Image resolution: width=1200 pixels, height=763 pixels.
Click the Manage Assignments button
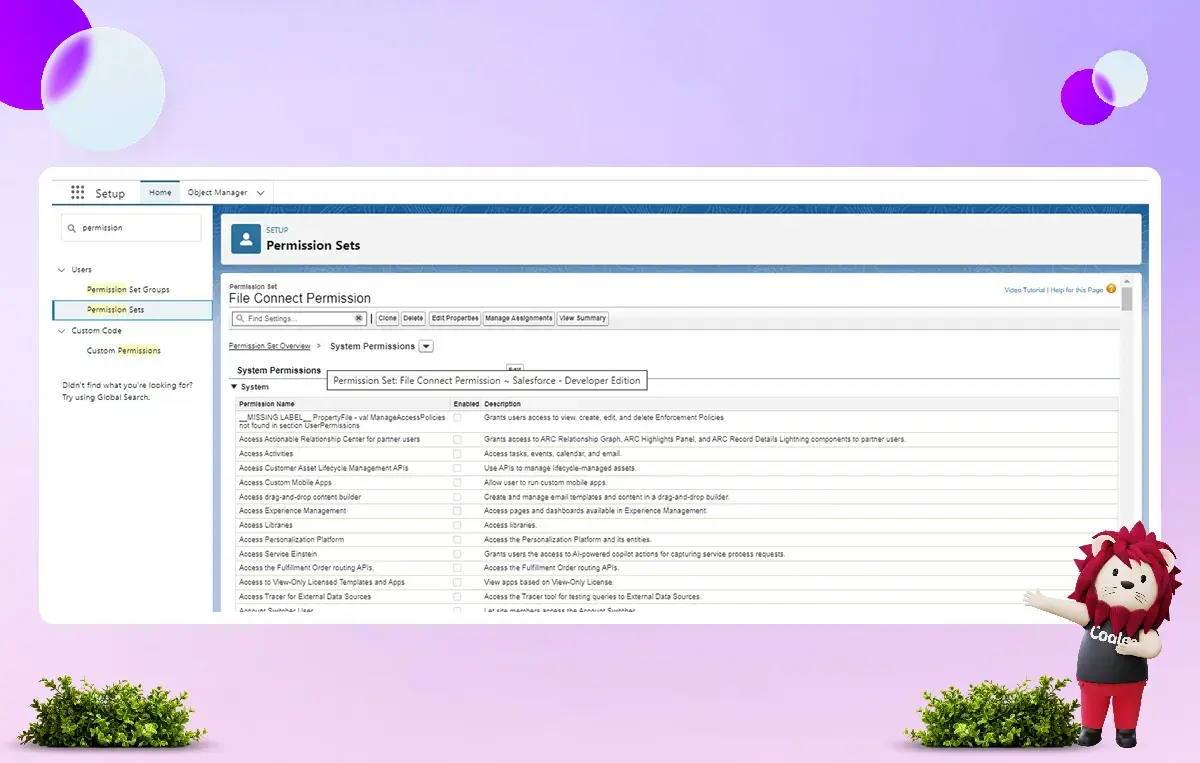(x=518, y=318)
